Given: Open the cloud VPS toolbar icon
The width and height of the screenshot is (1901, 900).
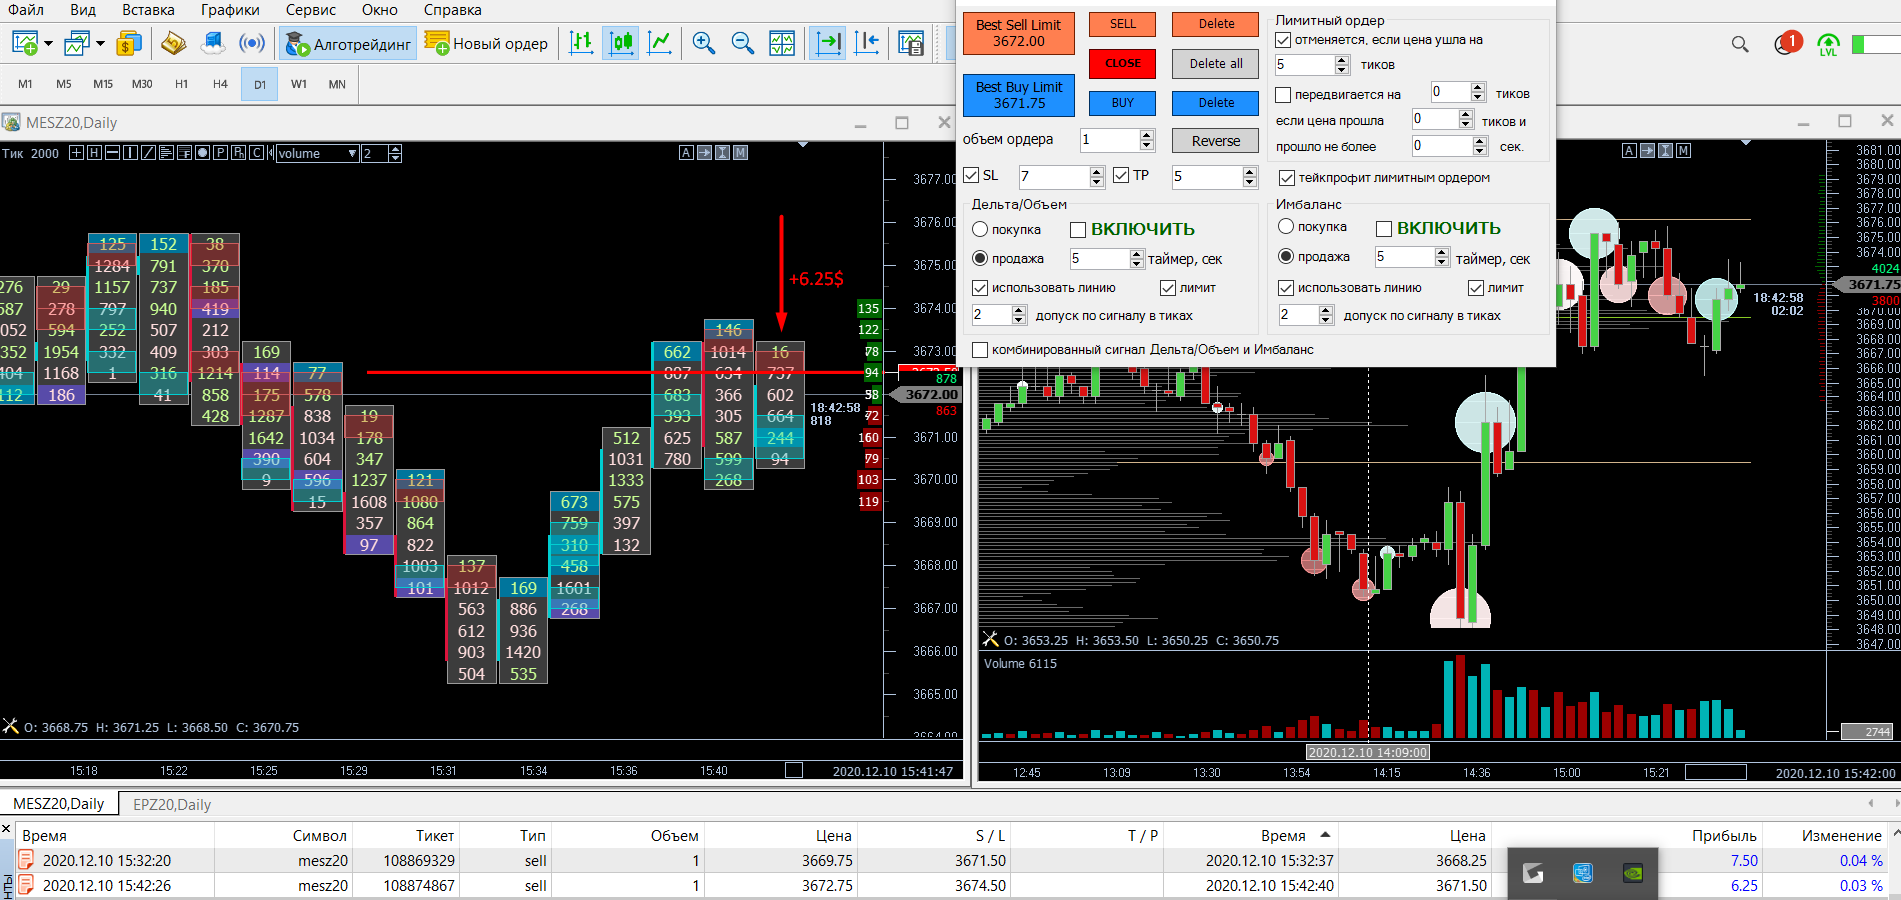Looking at the screenshot, I should click(213, 43).
